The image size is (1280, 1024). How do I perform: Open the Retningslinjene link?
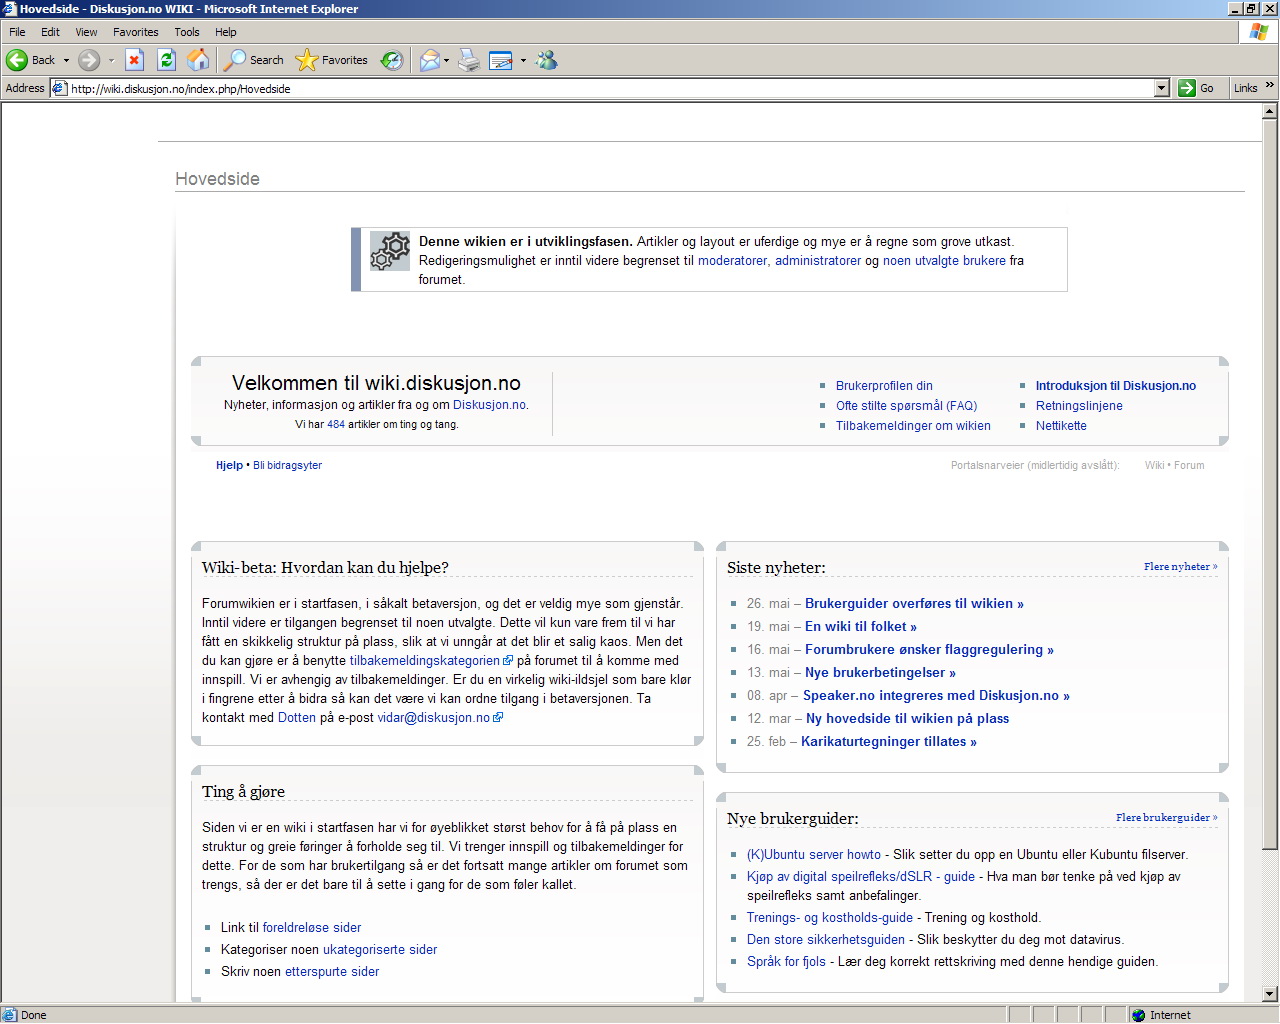point(1079,406)
